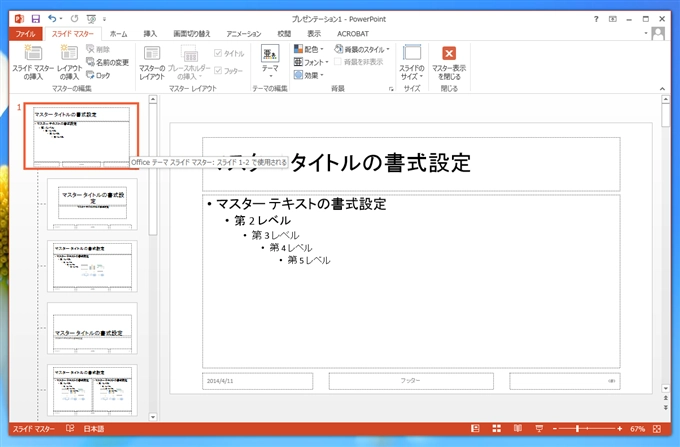The image size is (680, 447).
Task: Select the two content layout thumbnail
Action: (x=92, y=390)
